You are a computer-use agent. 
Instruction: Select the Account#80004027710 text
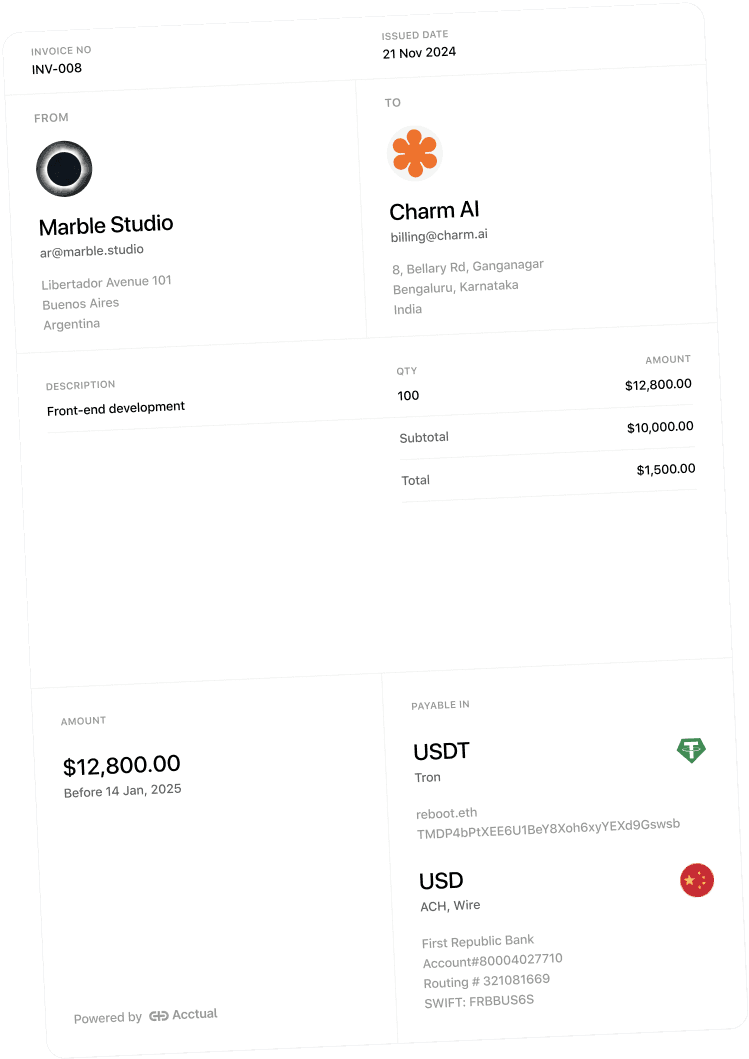[x=492, y=960]
